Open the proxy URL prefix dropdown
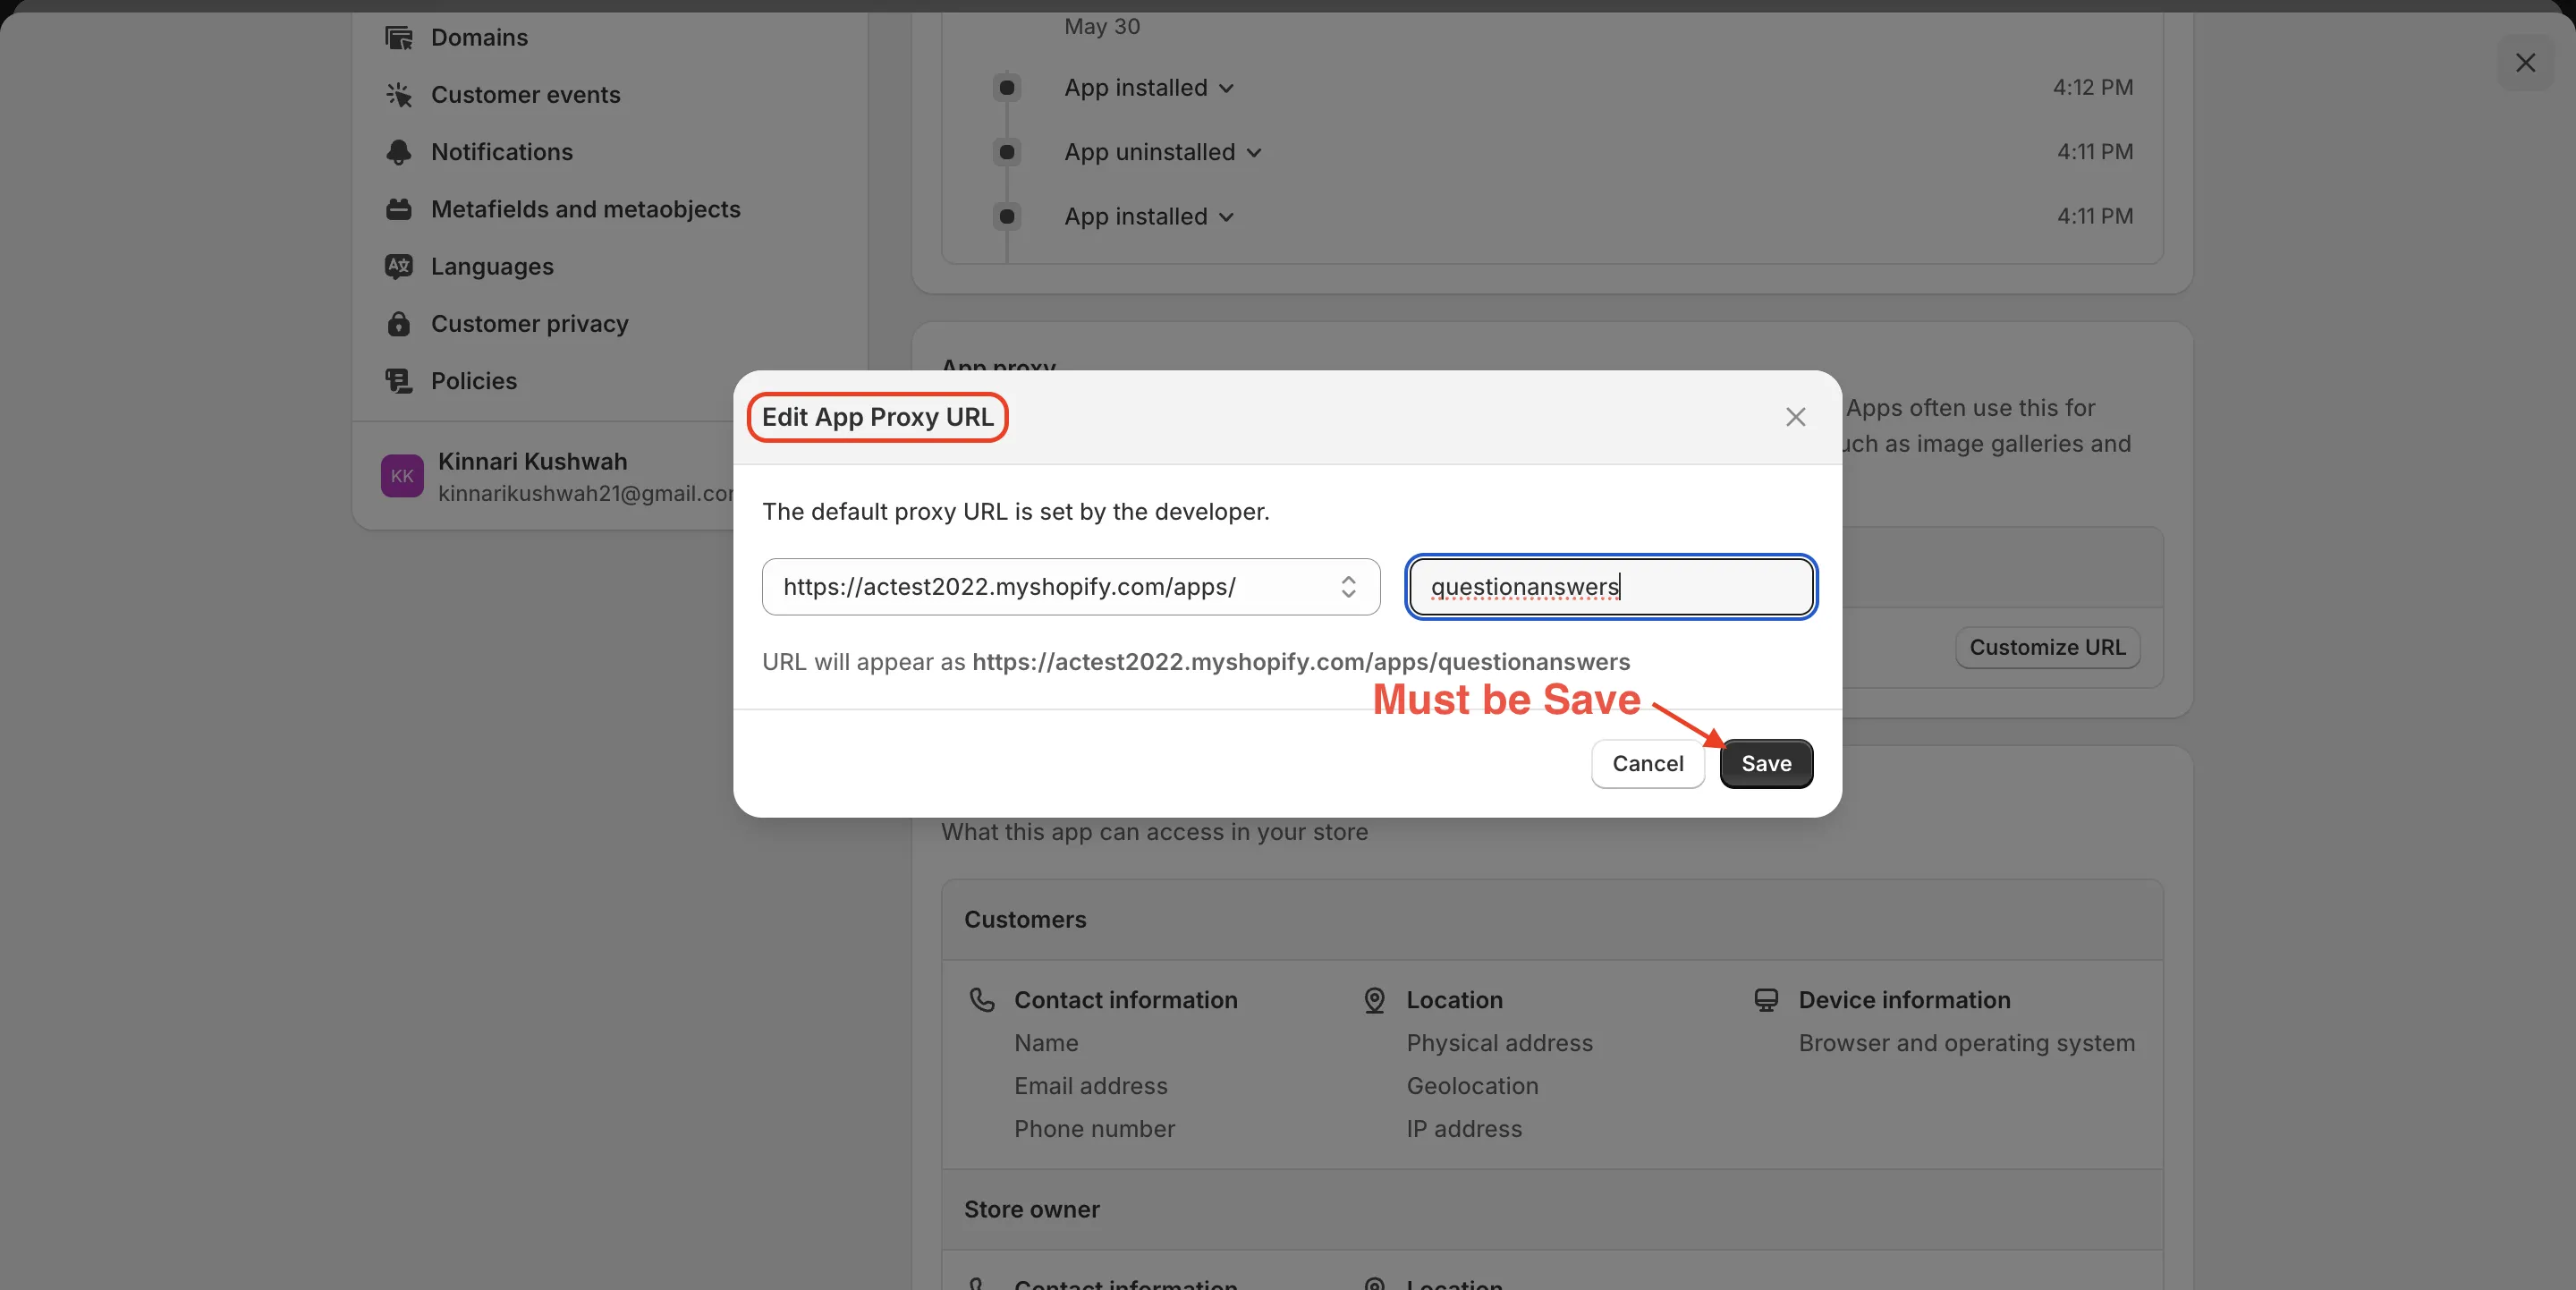The image size is (2576, 1290). [x=1071, y=587]
